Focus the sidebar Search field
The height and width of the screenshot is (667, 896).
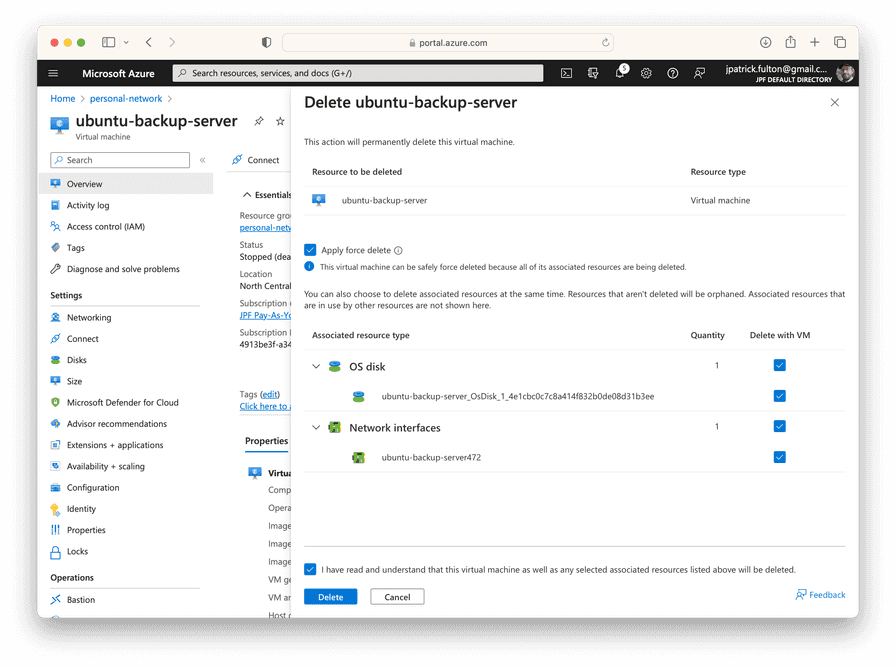pos(120,160)
